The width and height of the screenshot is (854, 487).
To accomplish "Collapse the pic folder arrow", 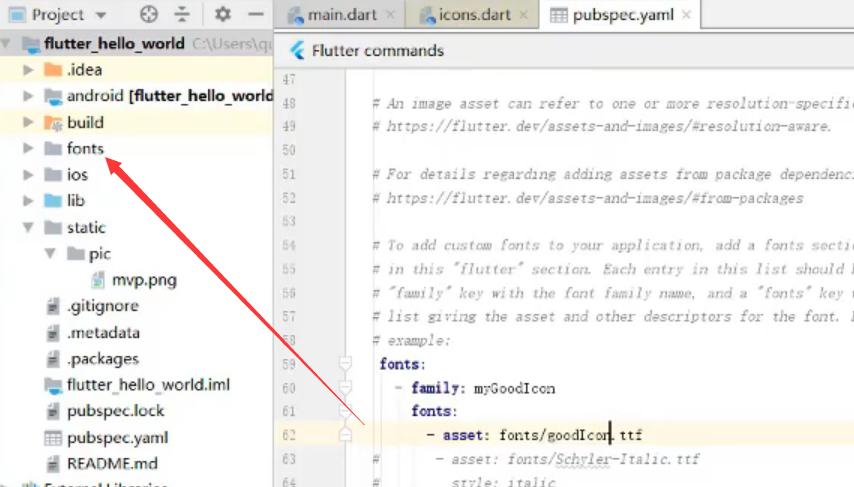I will point(50,253).
